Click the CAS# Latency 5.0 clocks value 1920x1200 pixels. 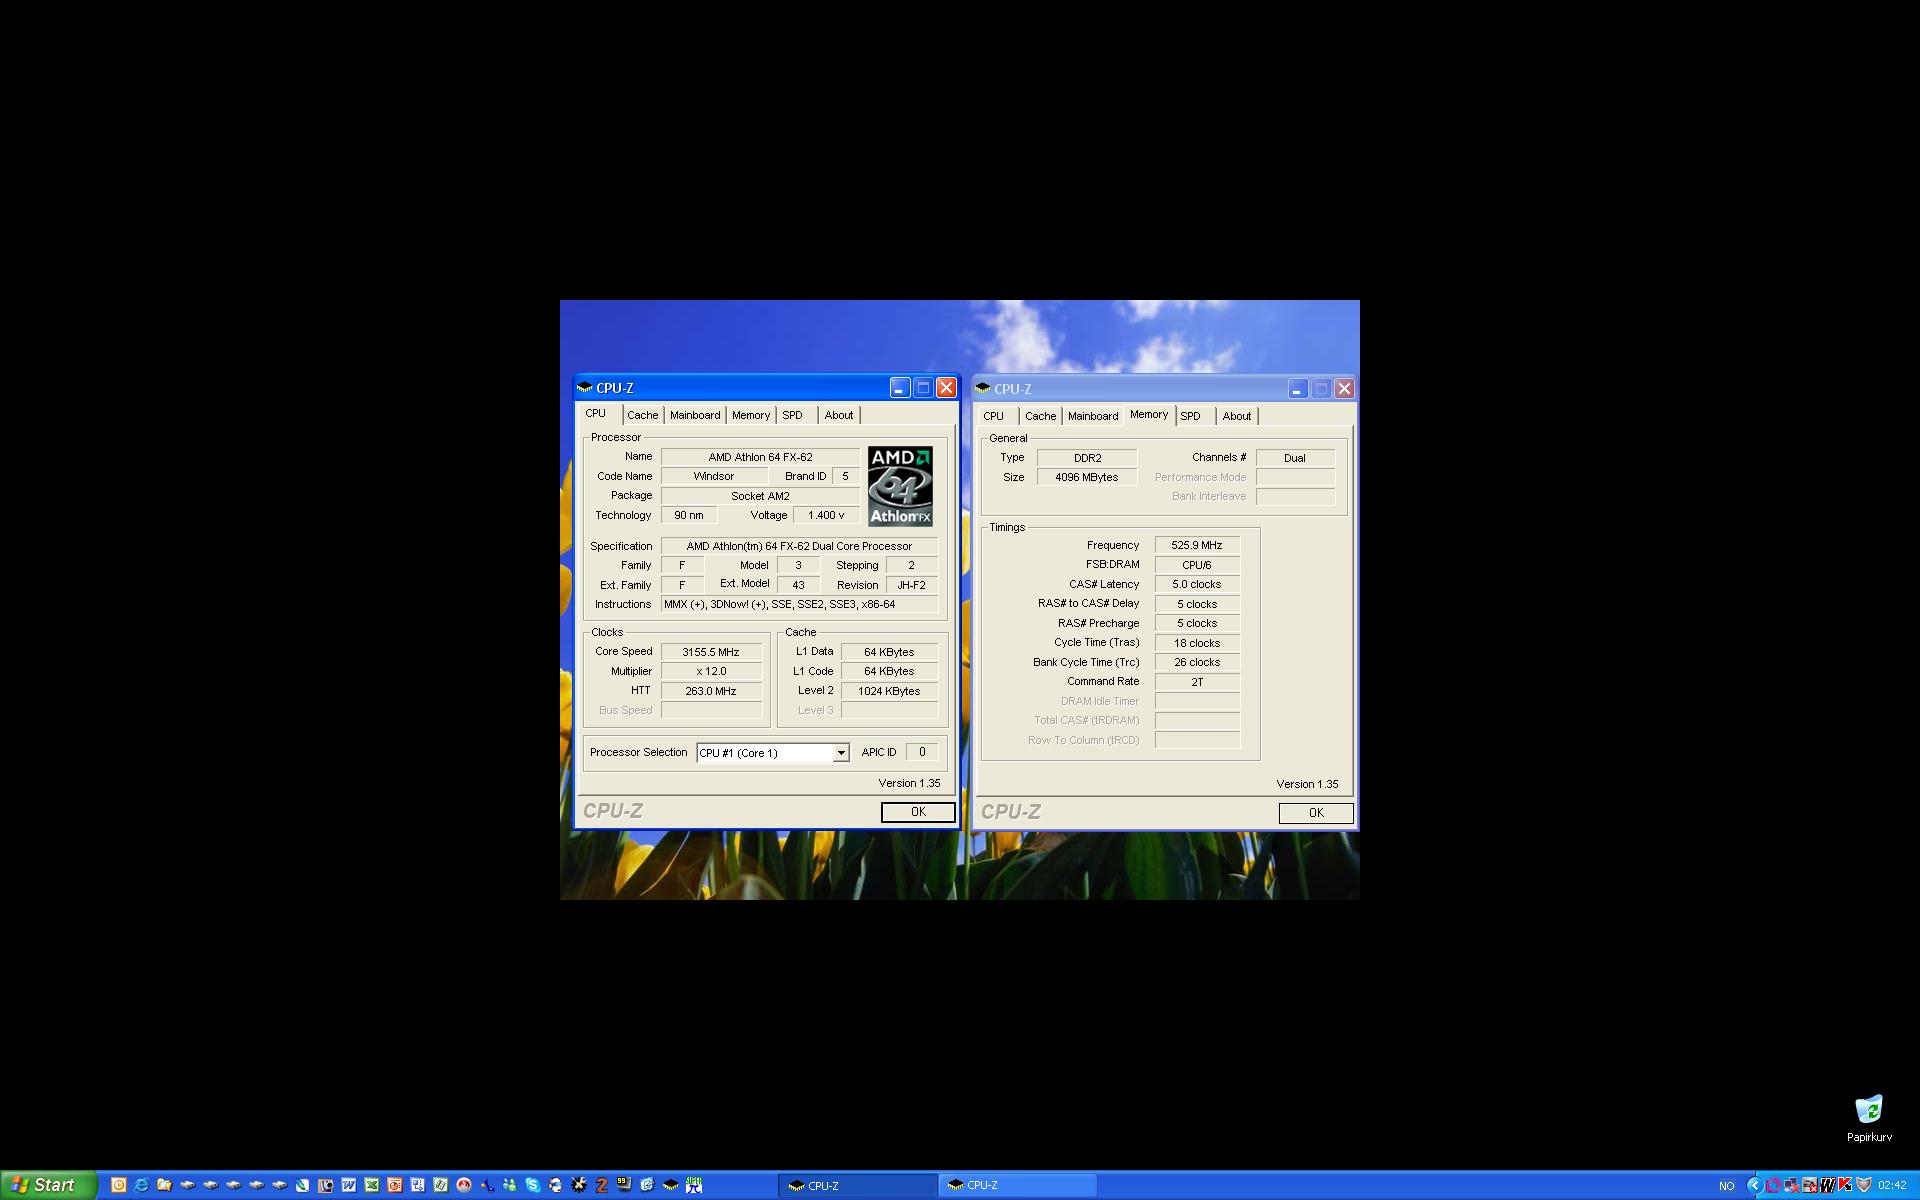point(1197,584)
